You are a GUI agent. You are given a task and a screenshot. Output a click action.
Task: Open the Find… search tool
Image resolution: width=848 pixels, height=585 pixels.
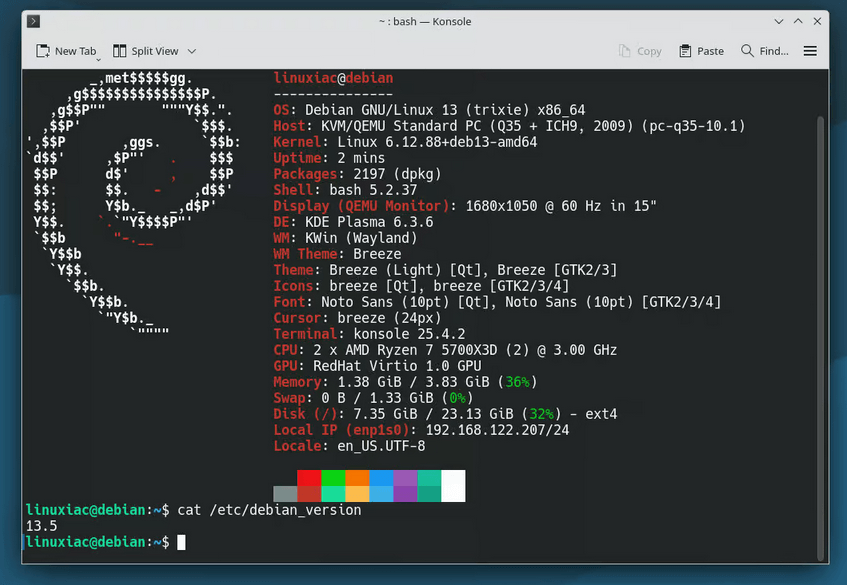click(x=764, y=51)
